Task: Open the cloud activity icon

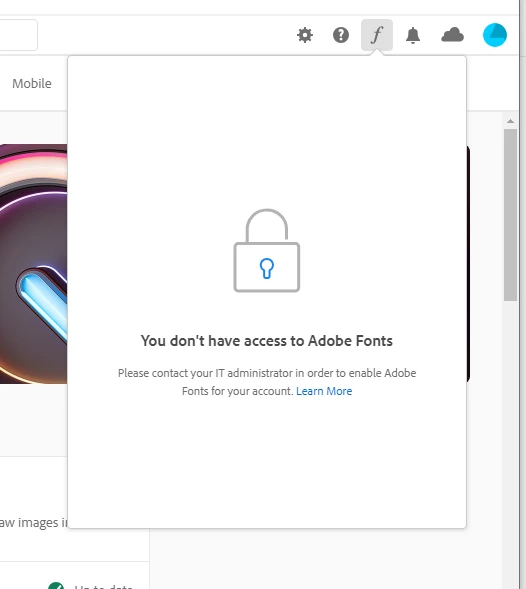Action: pos(452,35)
